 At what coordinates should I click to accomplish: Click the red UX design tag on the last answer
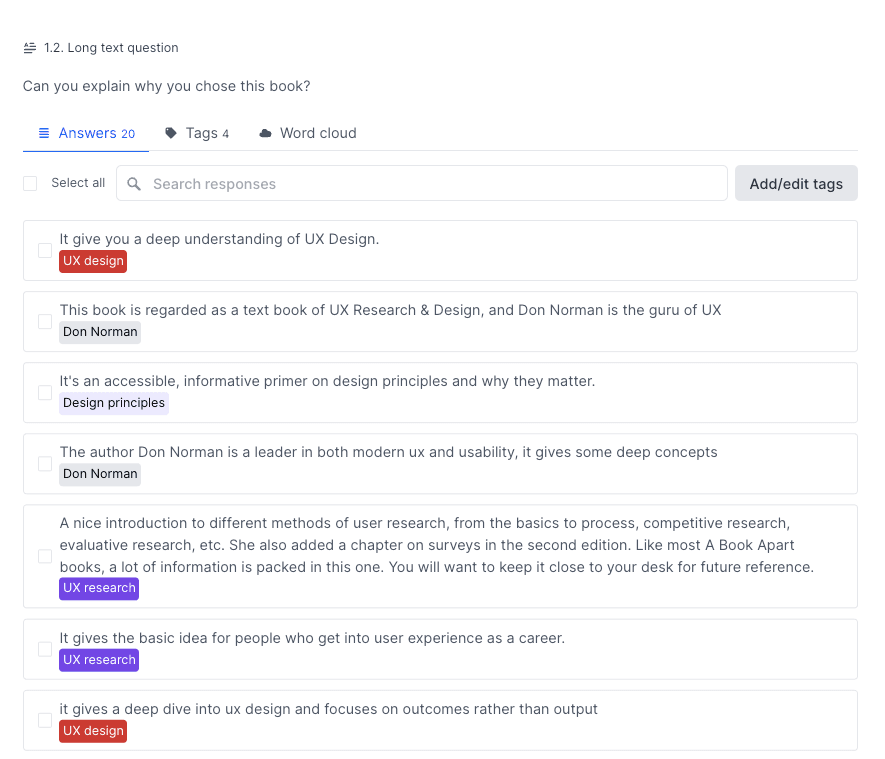pos(92,731)
